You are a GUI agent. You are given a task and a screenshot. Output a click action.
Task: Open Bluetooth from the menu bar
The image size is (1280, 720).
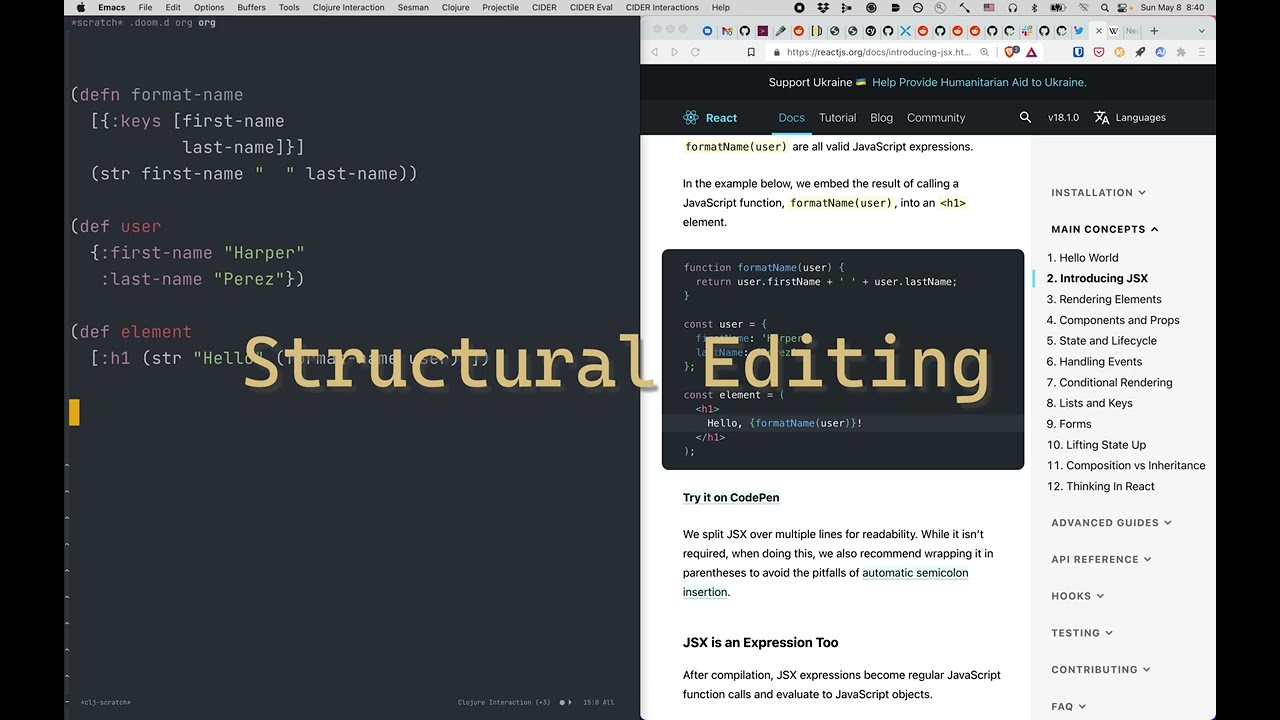(x=1034, y=7)
